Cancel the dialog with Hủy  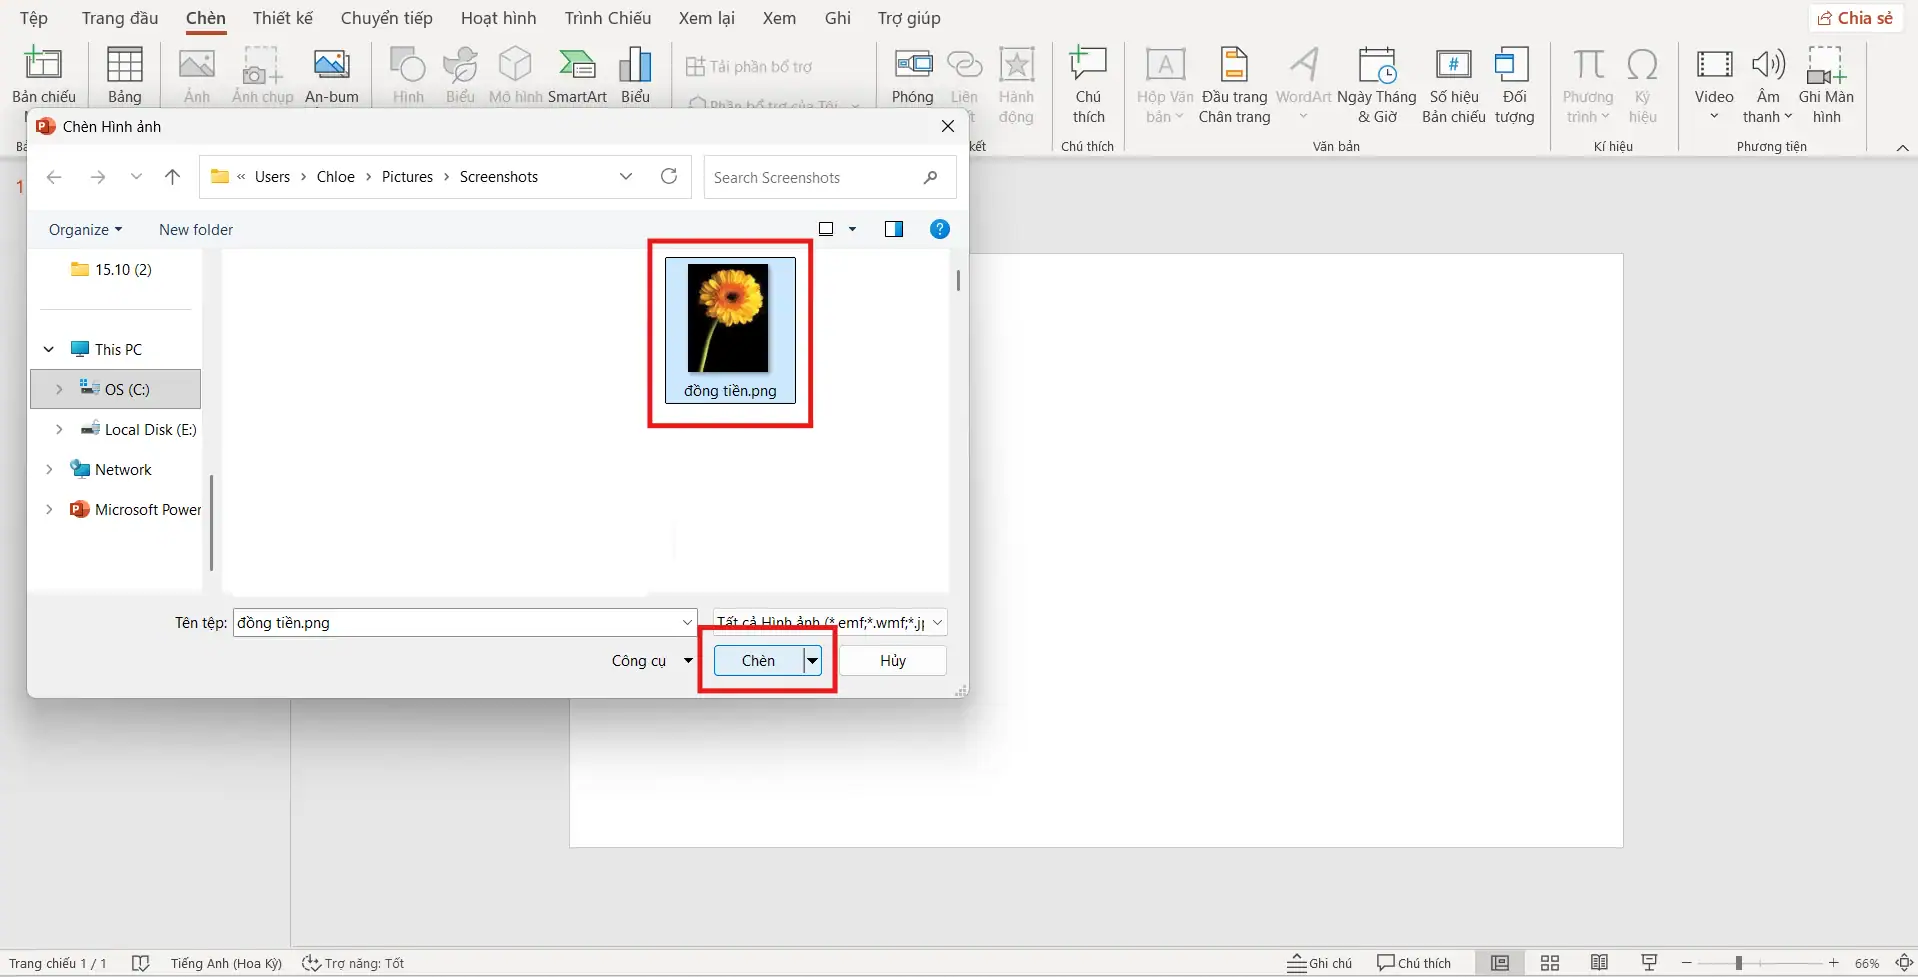tap(892, 660)
